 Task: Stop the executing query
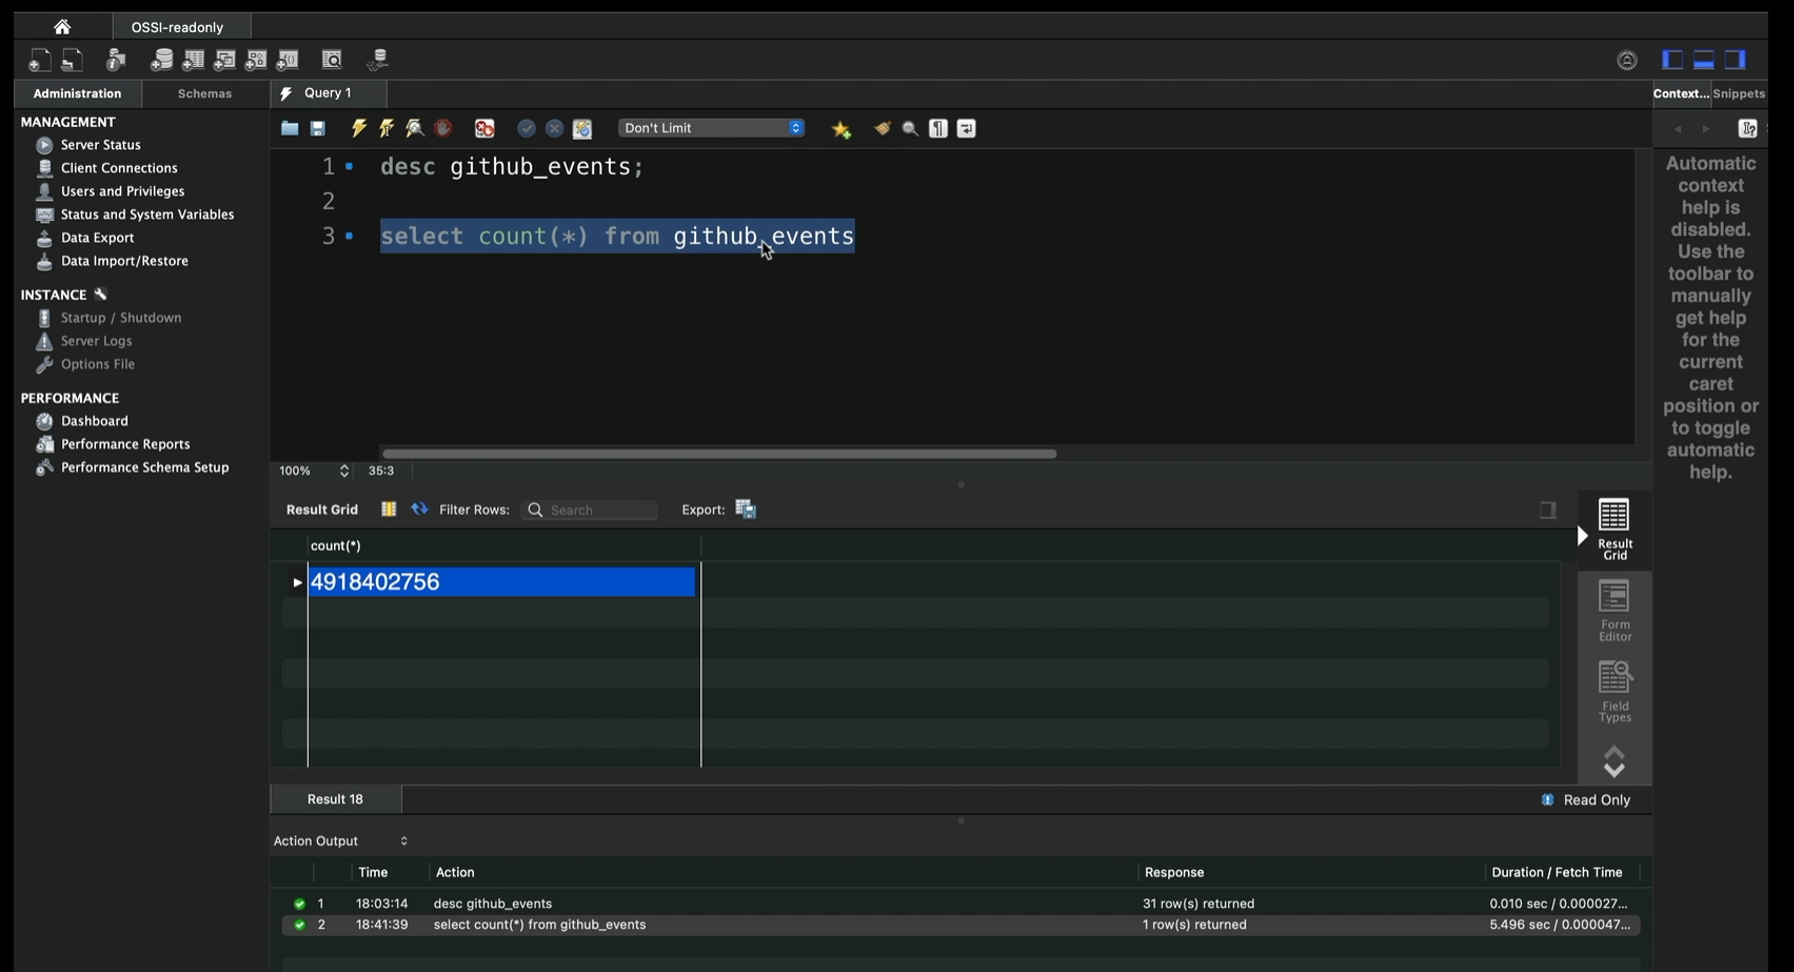(x=443, y=128)
